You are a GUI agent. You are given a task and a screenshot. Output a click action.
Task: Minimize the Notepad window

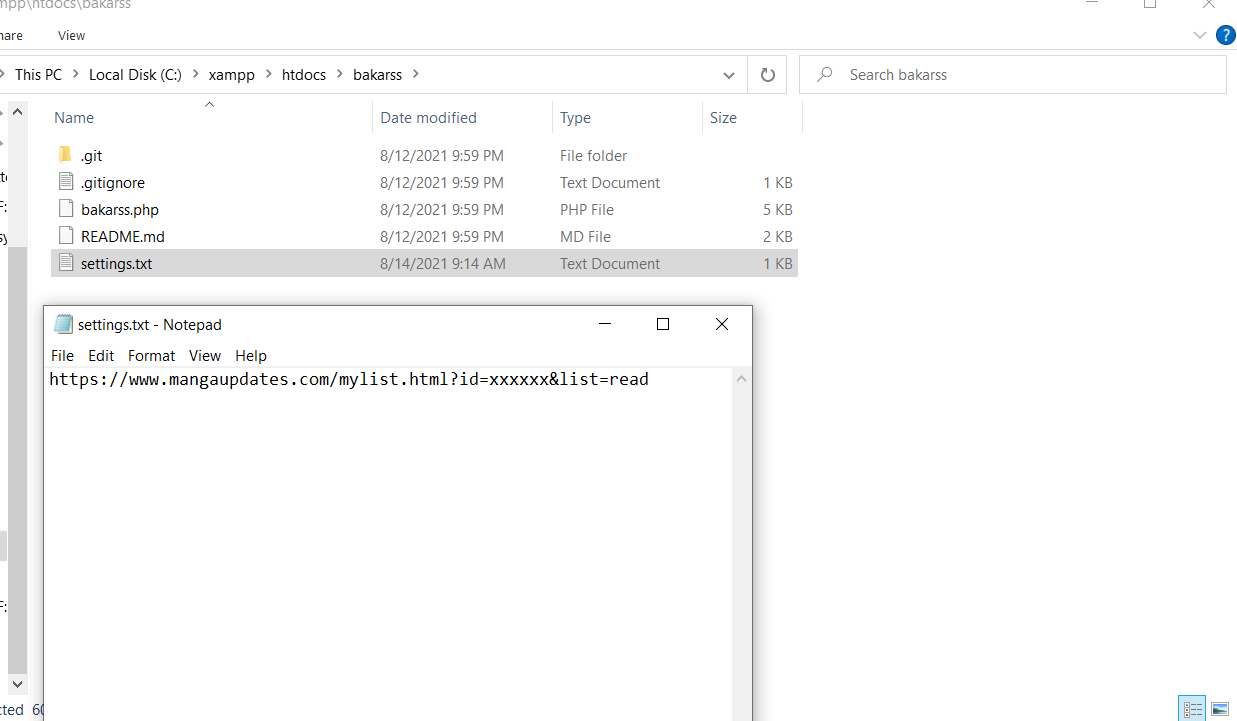(x=604, y=324)
